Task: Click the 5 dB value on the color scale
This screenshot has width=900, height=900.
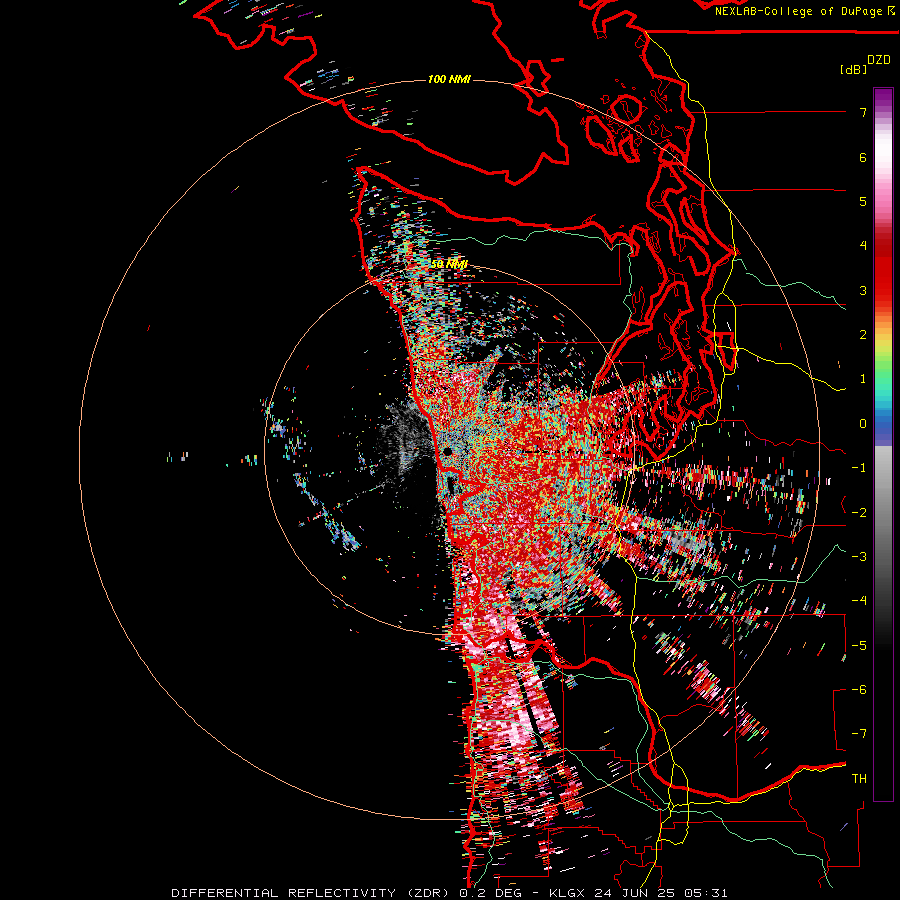Action: 863,201
